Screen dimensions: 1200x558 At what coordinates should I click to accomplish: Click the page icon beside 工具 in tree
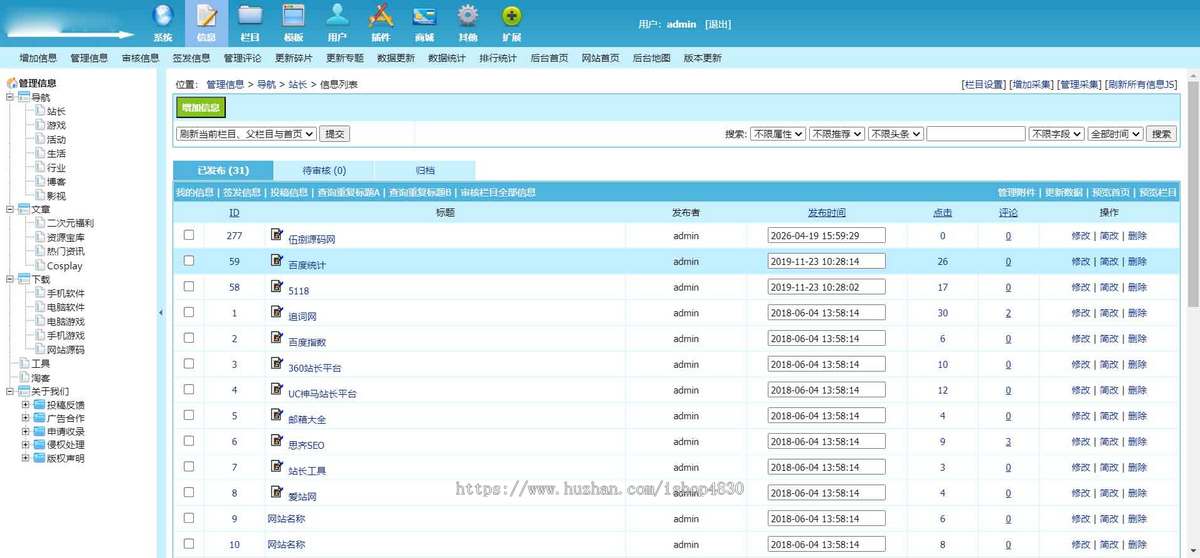[x=24, y=364]
